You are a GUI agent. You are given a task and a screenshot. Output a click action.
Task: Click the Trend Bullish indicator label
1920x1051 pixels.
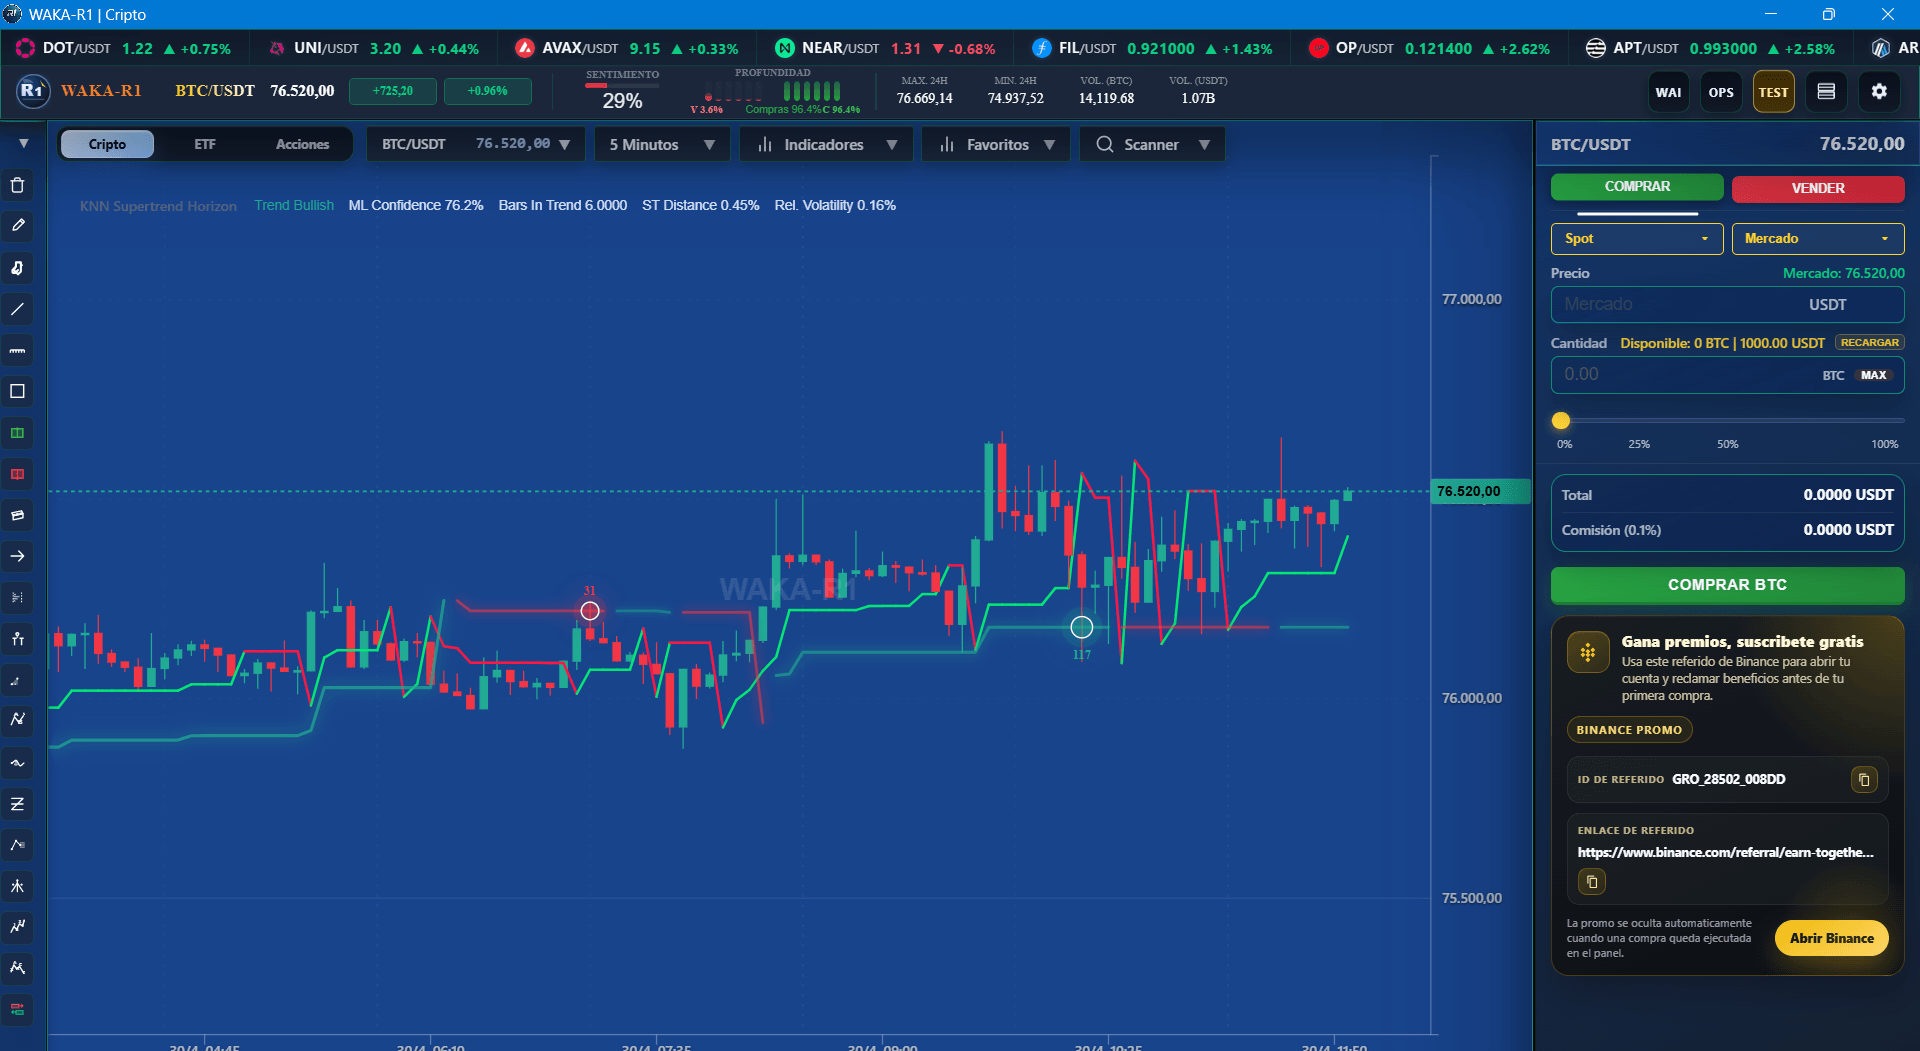294,205
